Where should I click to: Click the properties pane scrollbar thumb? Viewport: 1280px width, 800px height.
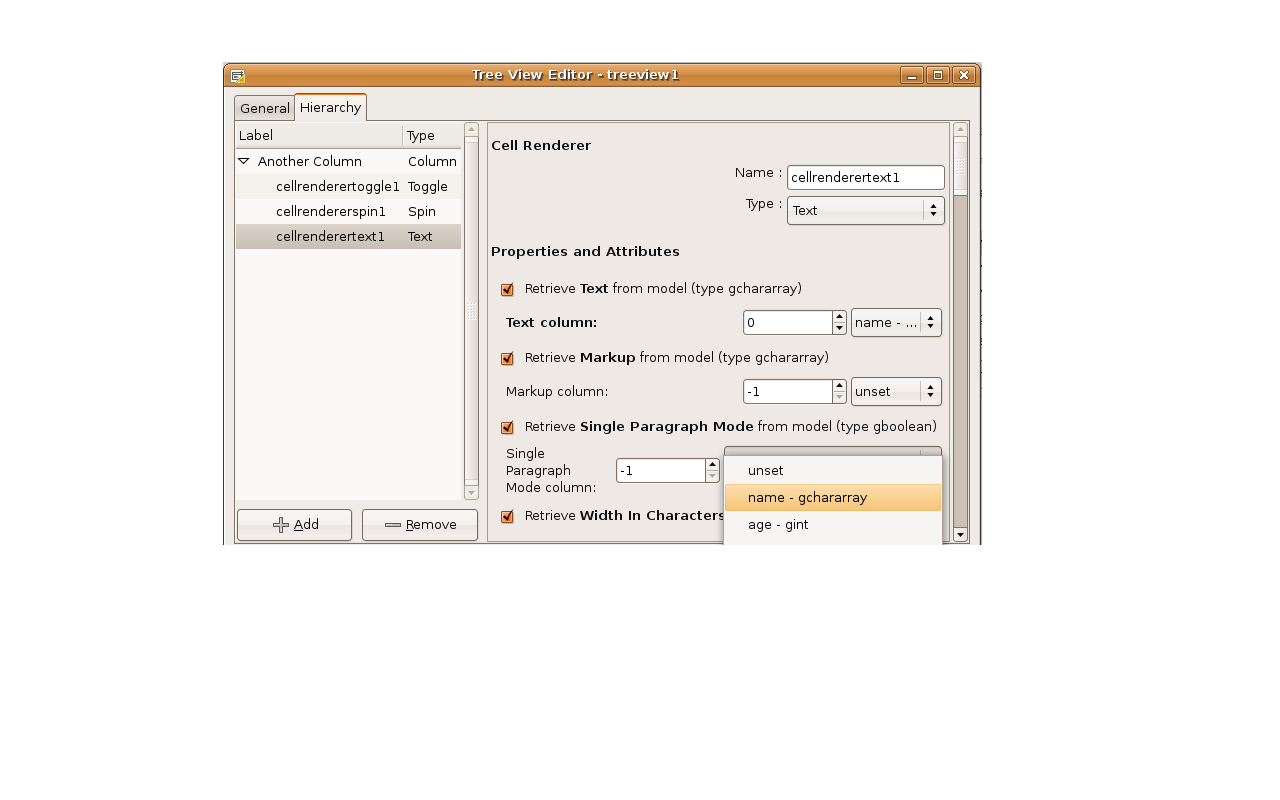click(x=961, y=166)
